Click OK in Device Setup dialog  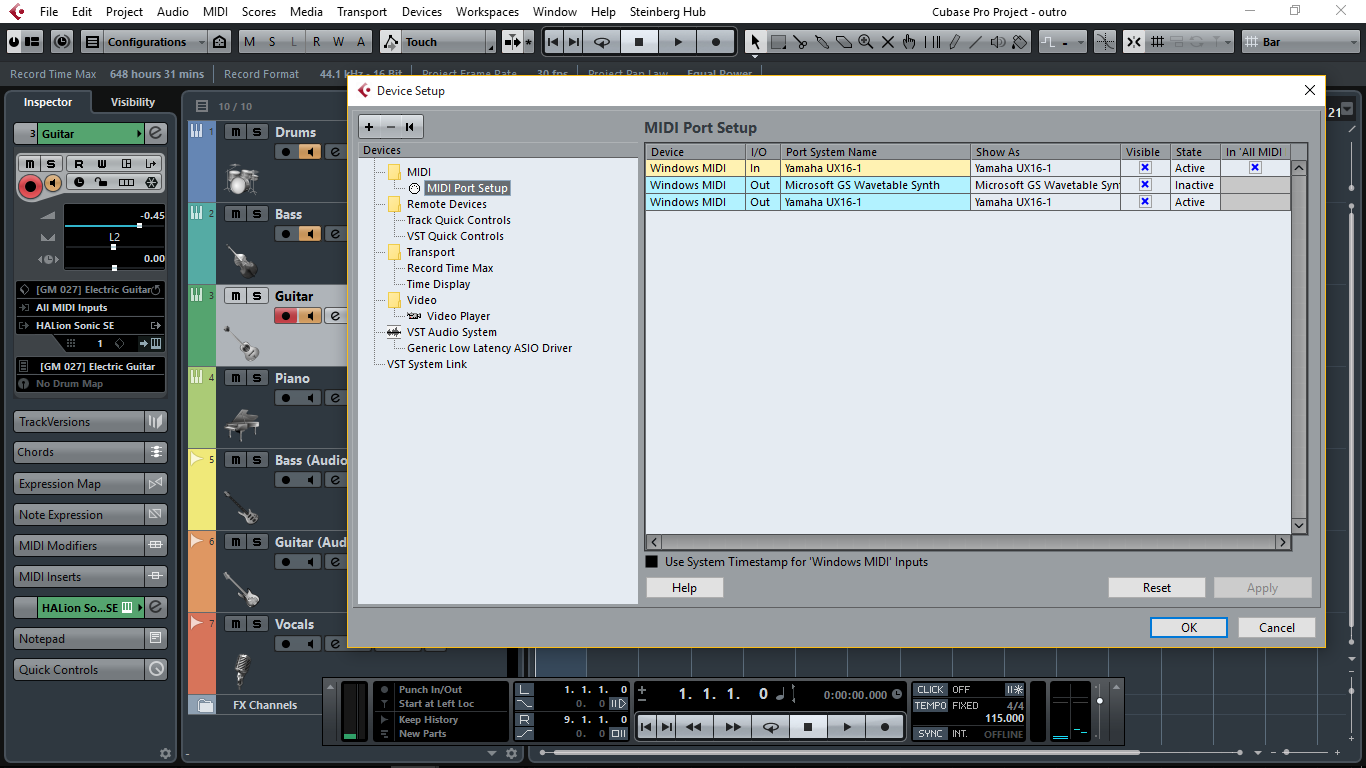tap(1188, 628)
